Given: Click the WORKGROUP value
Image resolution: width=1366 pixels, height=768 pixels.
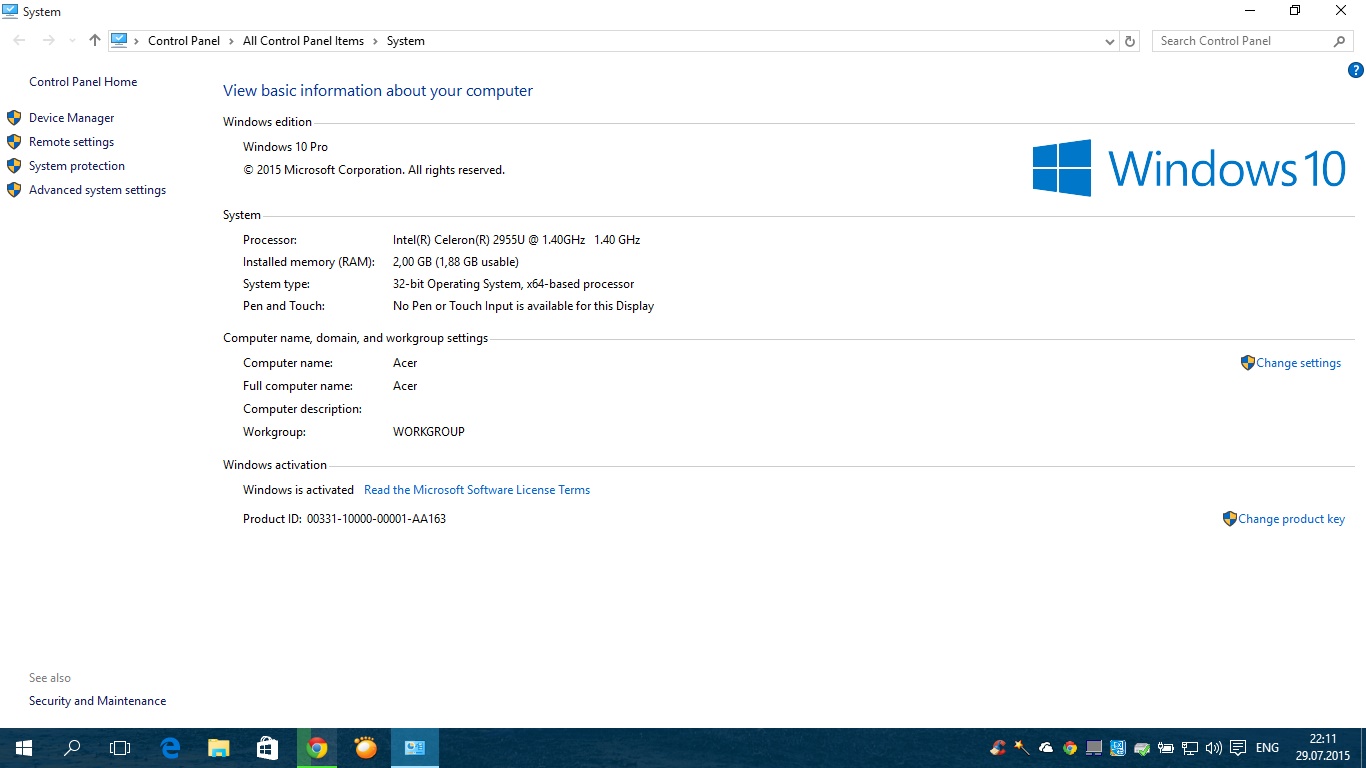Looking at the screenshot, I should (x=429, y=432).
